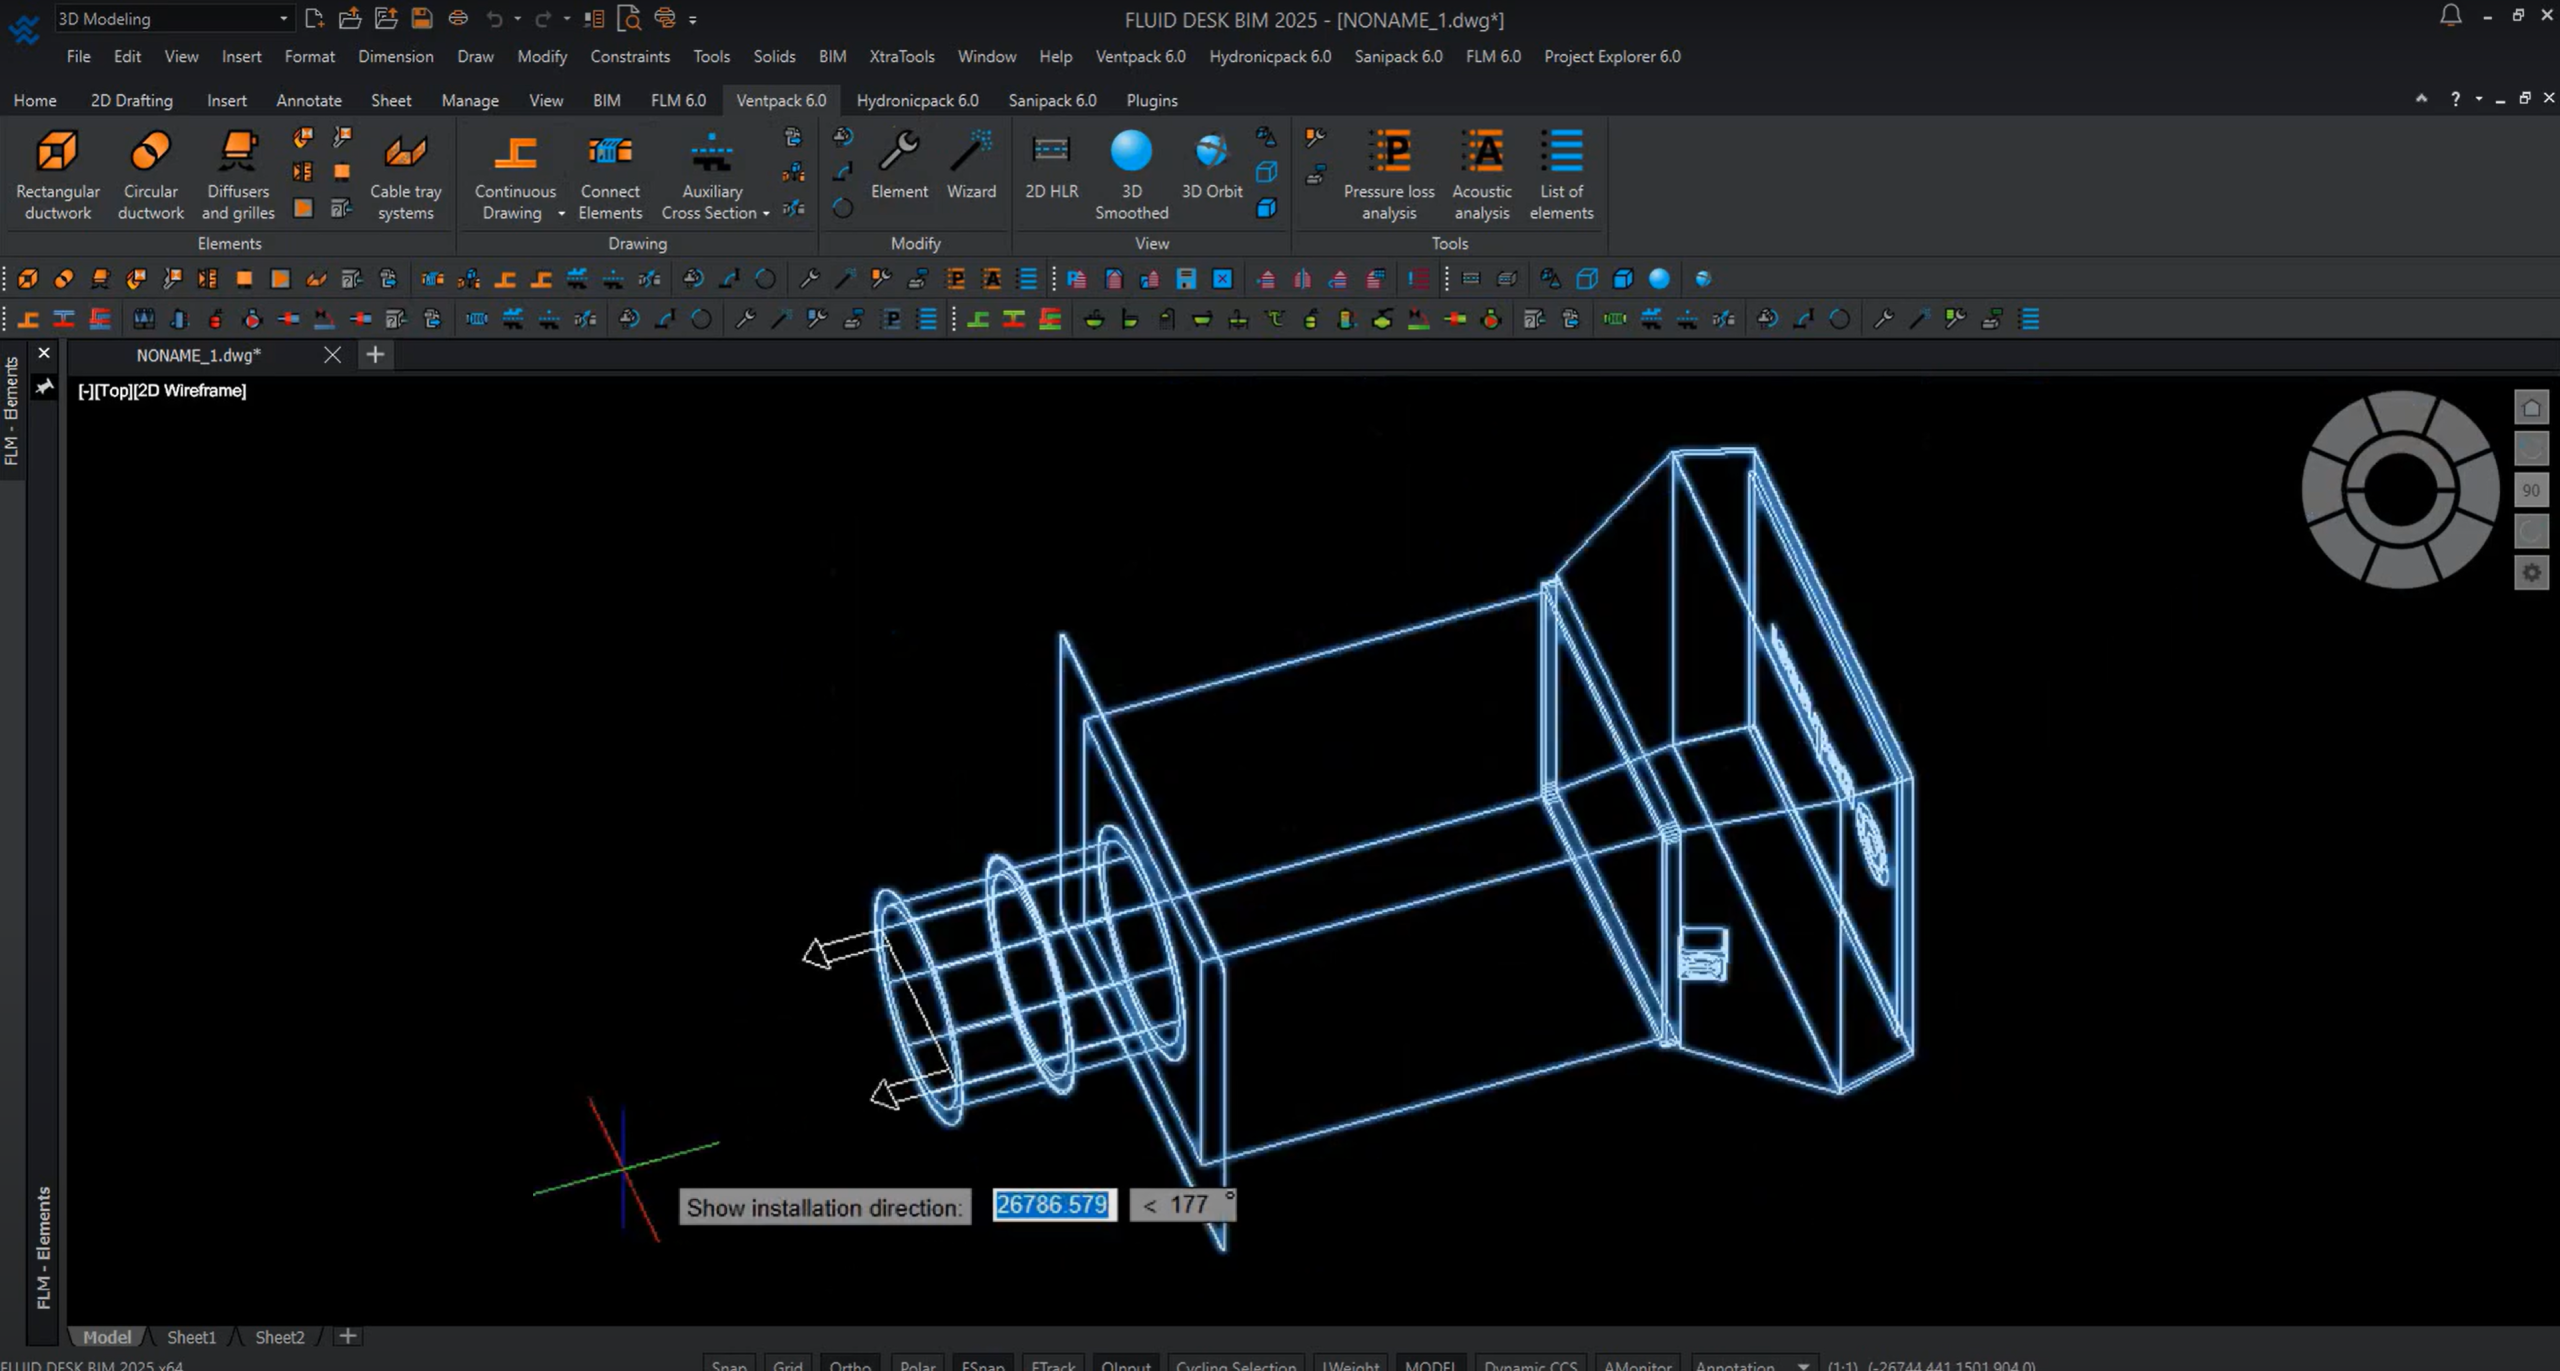Add new drawing tab with plus button
2560x1371 pixels.
(375, 354)
